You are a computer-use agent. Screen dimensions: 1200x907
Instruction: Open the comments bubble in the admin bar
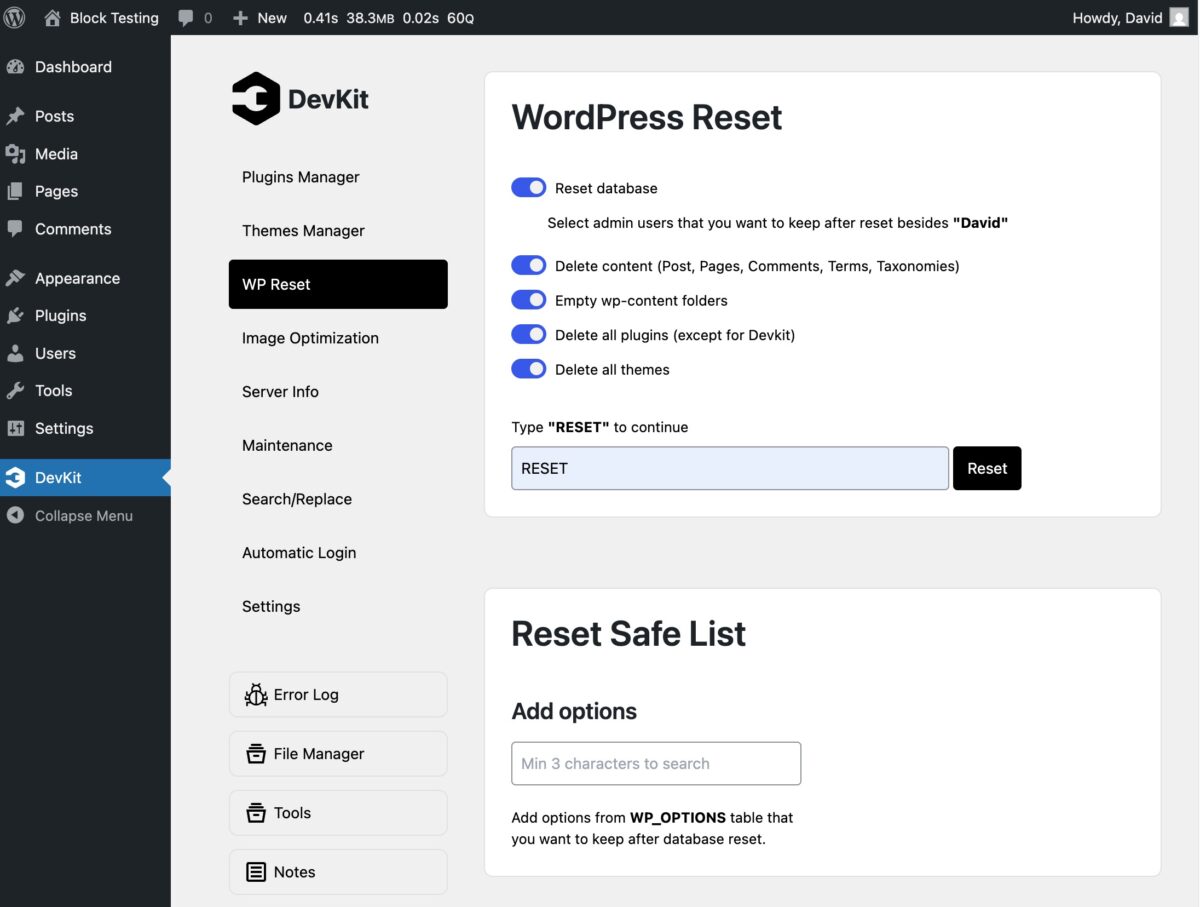(194, 17)
